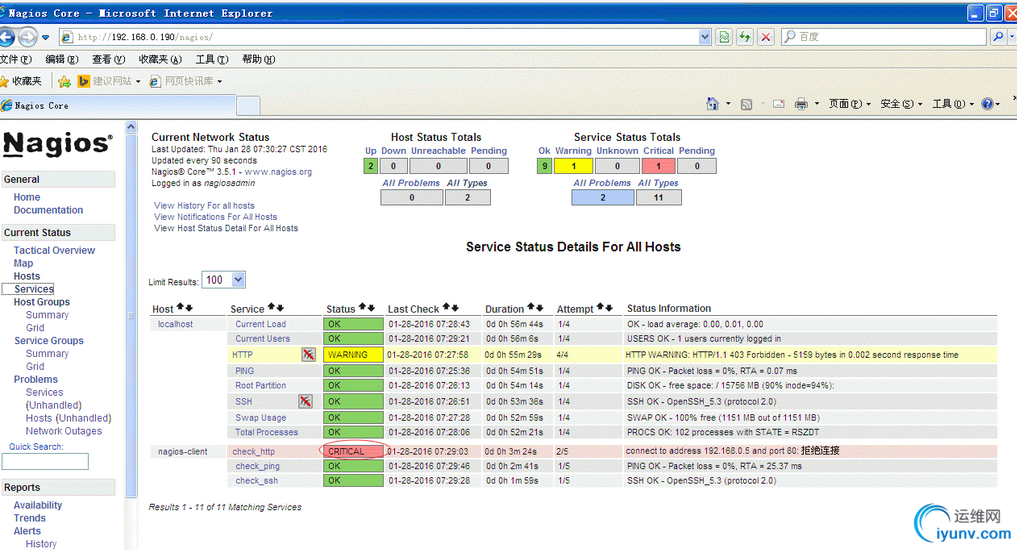1017x550 pixels.
Task: Click the Service Groups sidebar link
Action: [x=49, y=341]
